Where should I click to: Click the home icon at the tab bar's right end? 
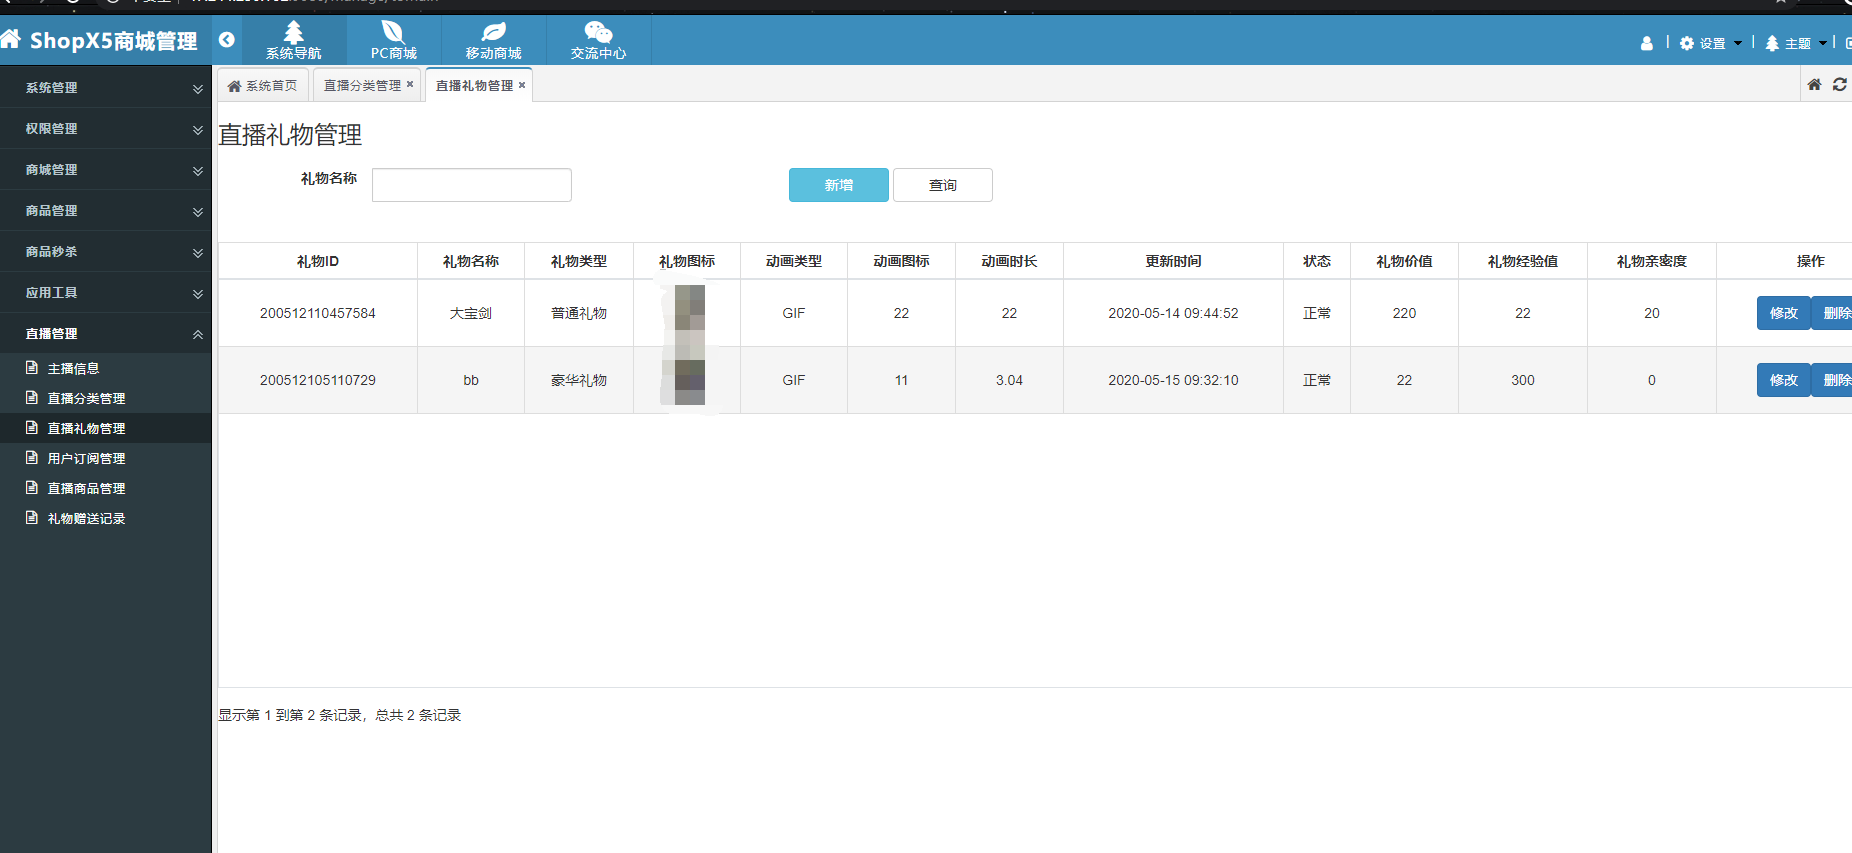[x=1814, y=85]
